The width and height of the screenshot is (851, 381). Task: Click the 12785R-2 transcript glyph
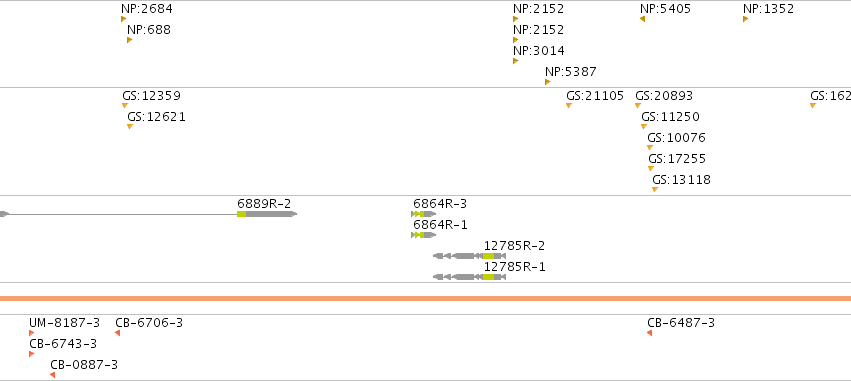[469, 256]
